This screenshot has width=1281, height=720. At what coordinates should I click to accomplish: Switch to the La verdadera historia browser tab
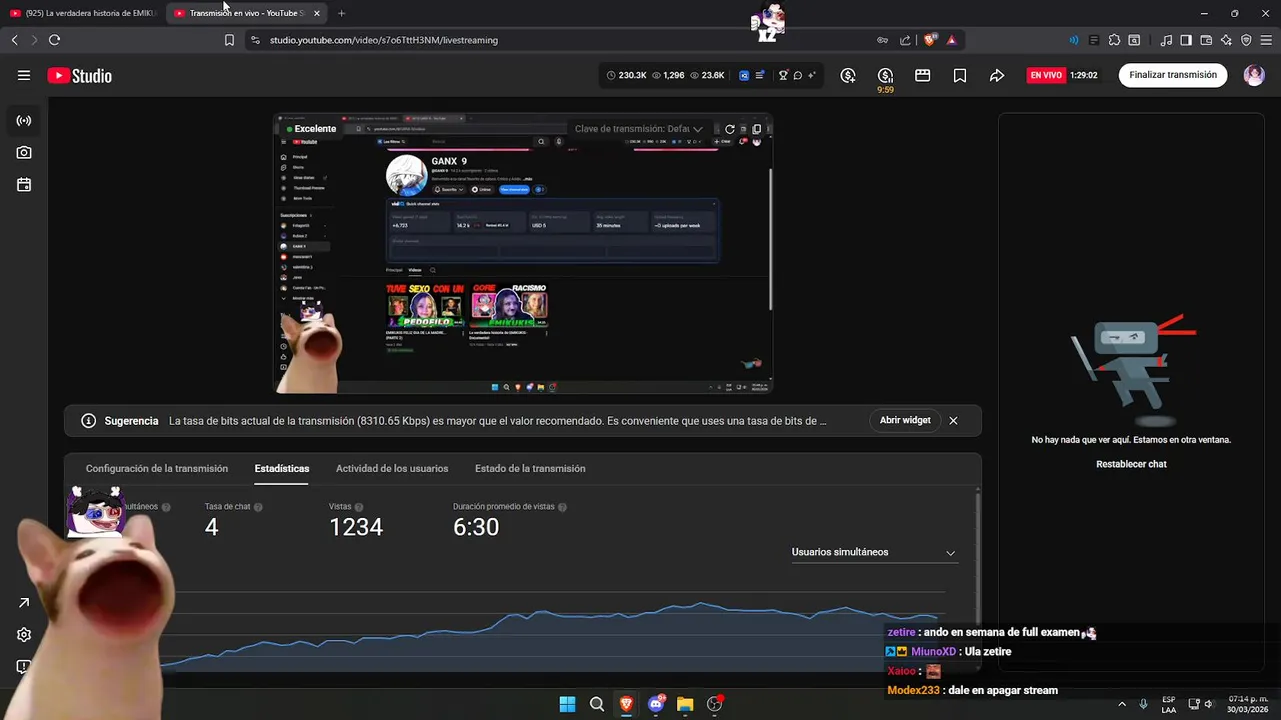click(x=83, y=13)
